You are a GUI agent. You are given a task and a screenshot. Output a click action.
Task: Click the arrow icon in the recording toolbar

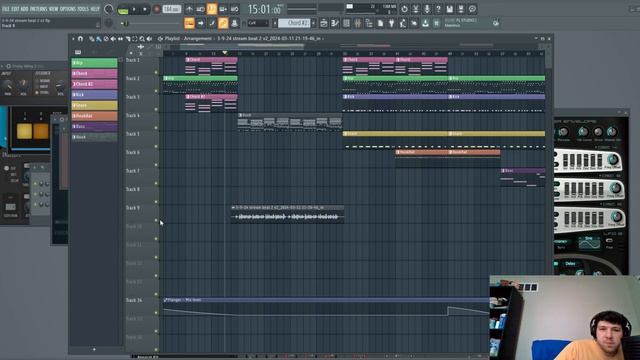200,23
